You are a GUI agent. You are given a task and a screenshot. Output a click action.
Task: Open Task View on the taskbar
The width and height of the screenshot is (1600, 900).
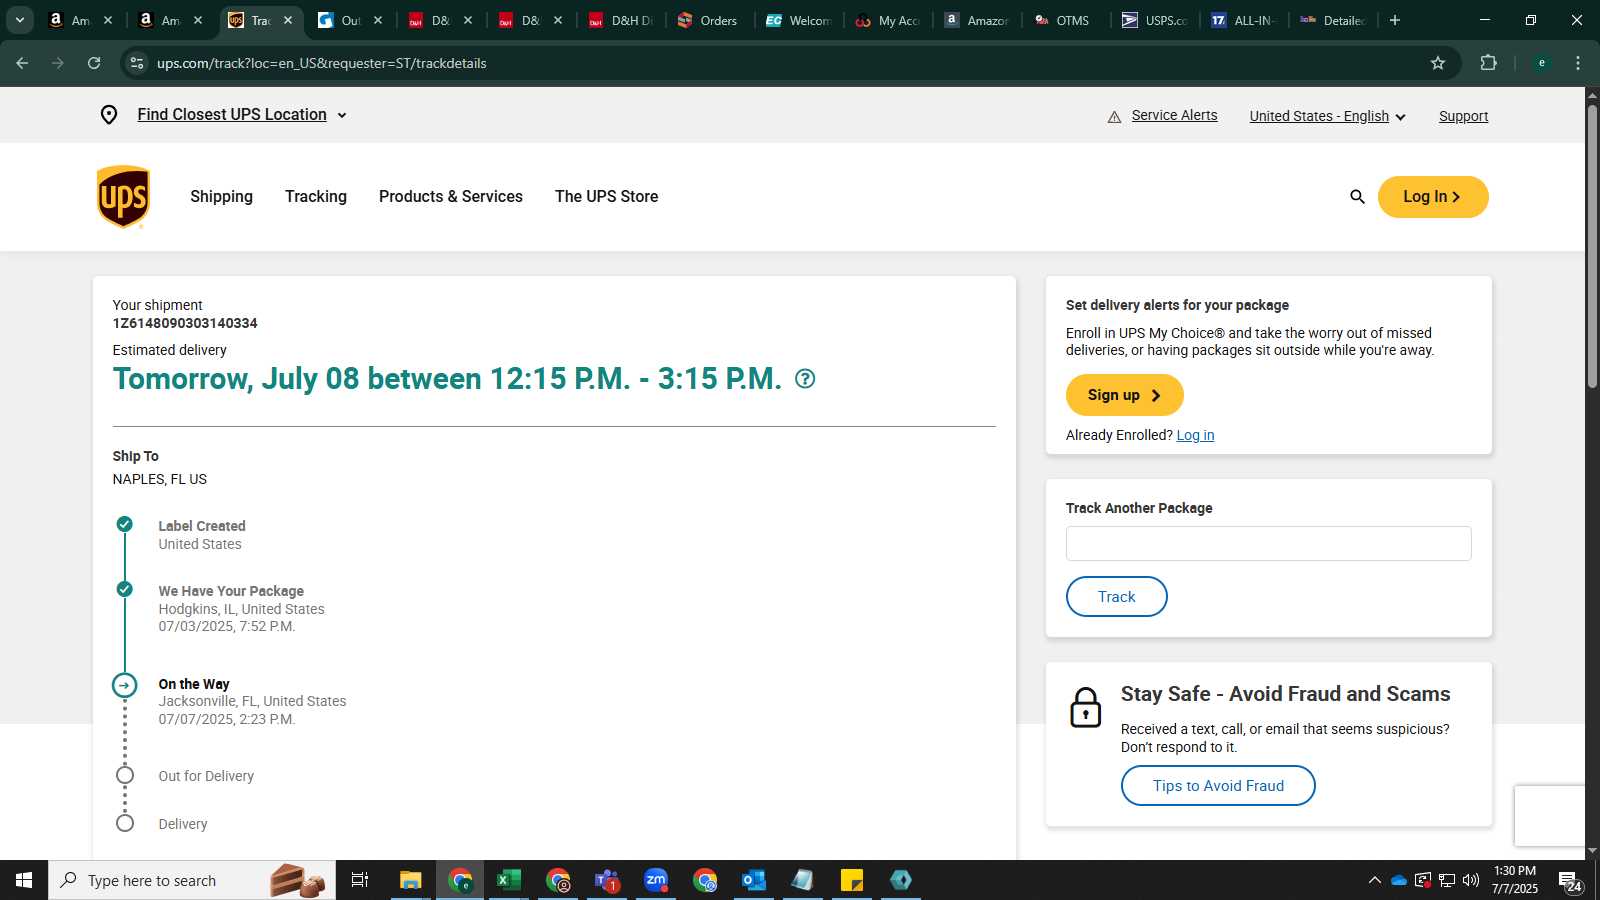(360, 880)
